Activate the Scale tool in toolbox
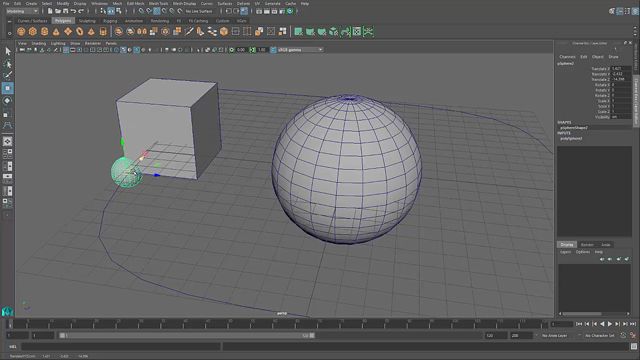 coord(7,114)
